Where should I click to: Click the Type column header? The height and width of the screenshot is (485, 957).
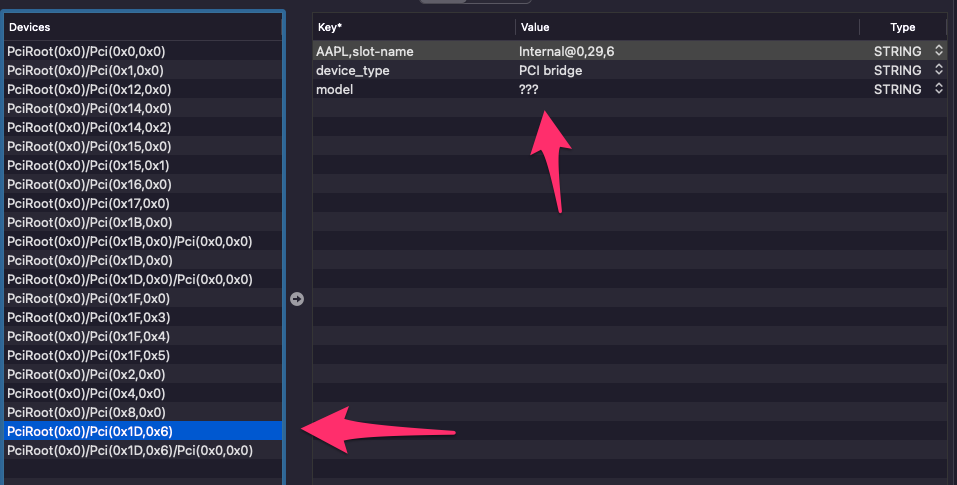(x=903, y=27)
